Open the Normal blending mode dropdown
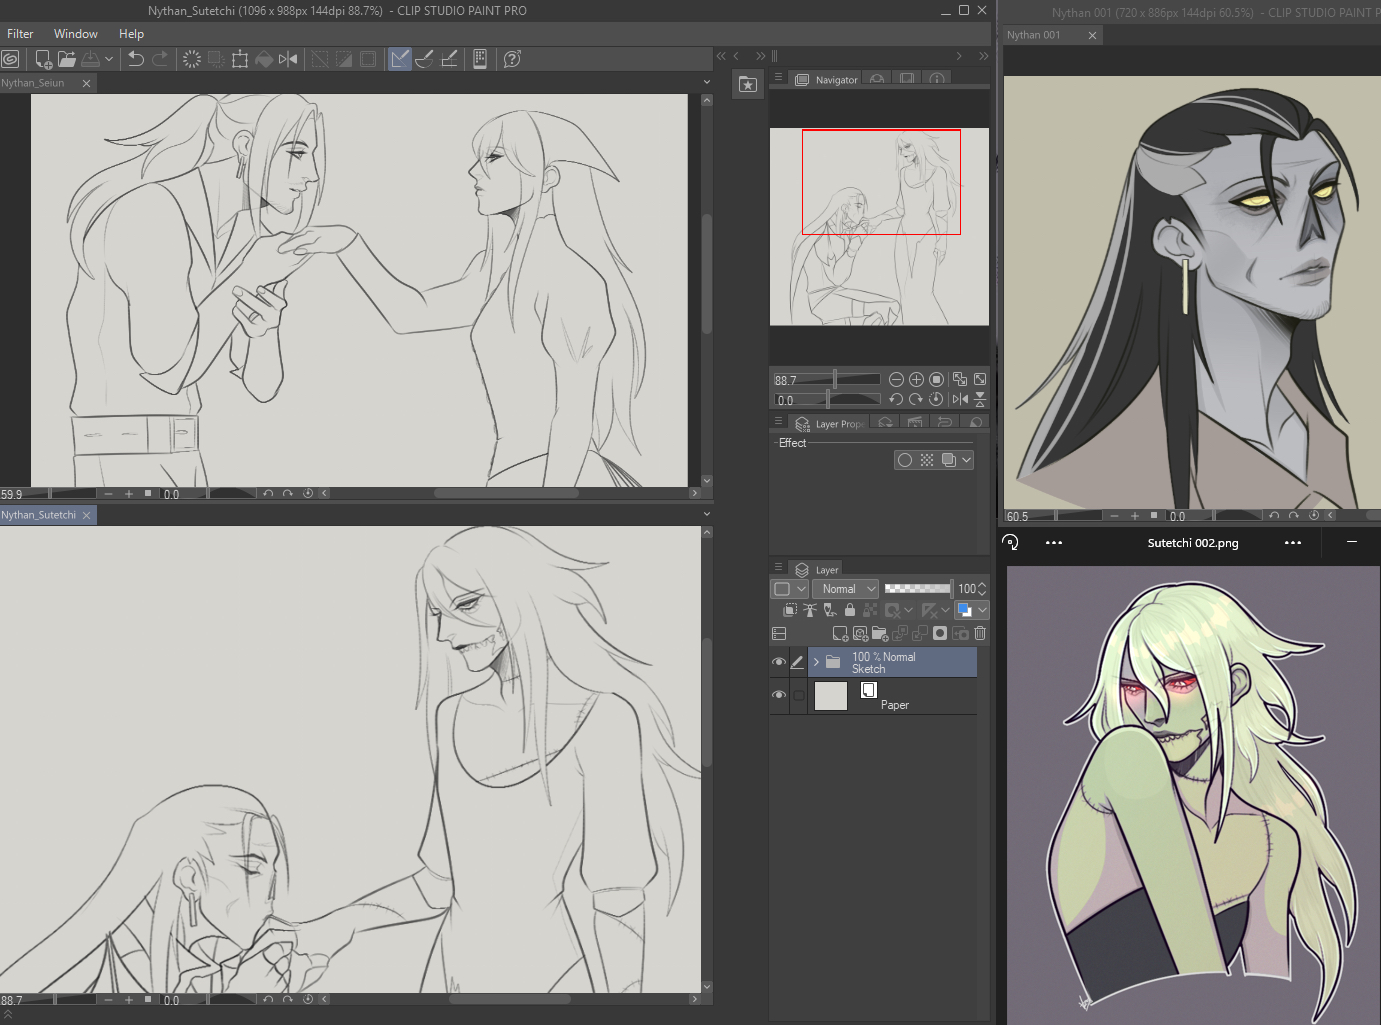The width and height of the screenshot is (1381, 1025). click(x=845, y=589)
